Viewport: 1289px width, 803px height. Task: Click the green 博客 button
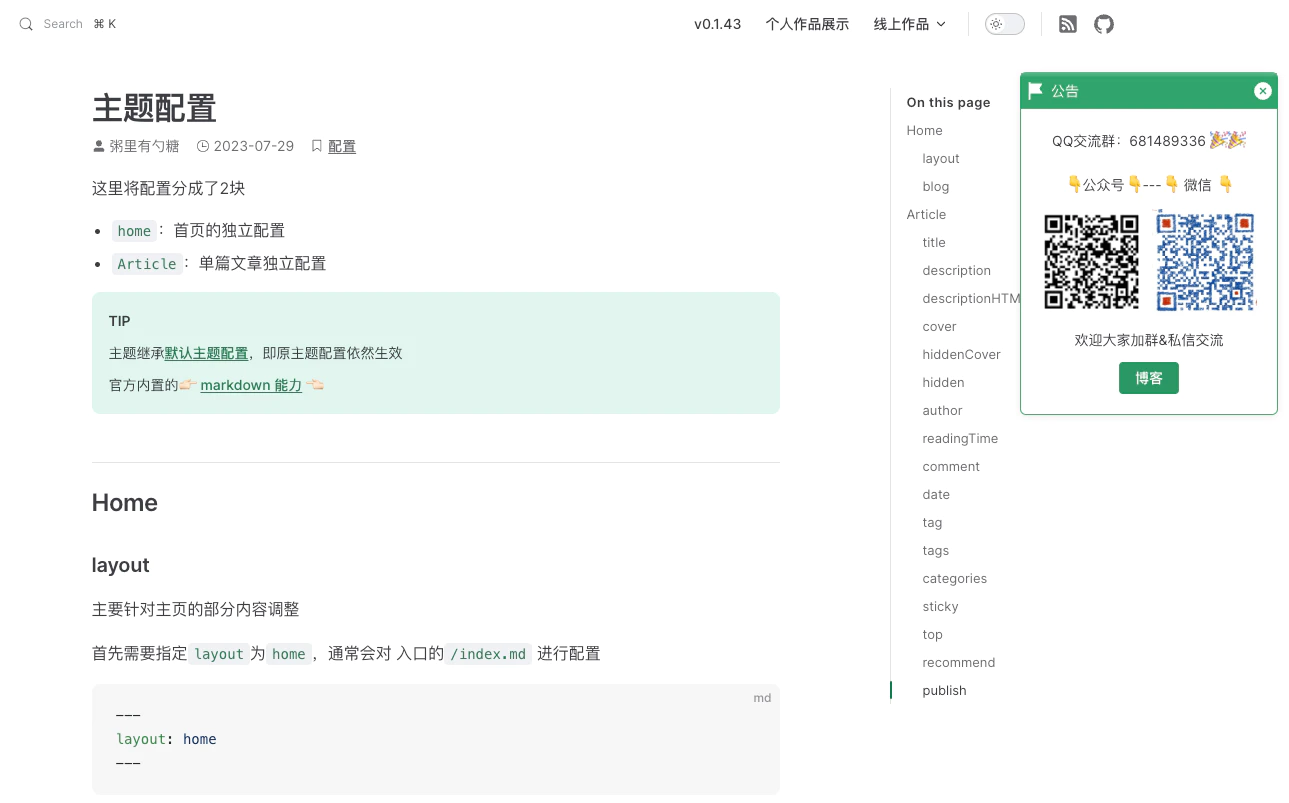(x=1148, y=378)
